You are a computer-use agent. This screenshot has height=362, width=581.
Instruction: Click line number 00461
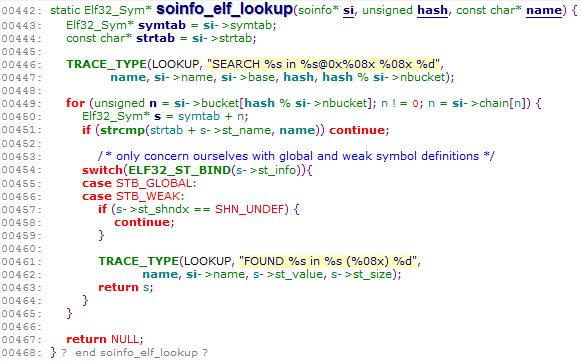tap(21, 262)
